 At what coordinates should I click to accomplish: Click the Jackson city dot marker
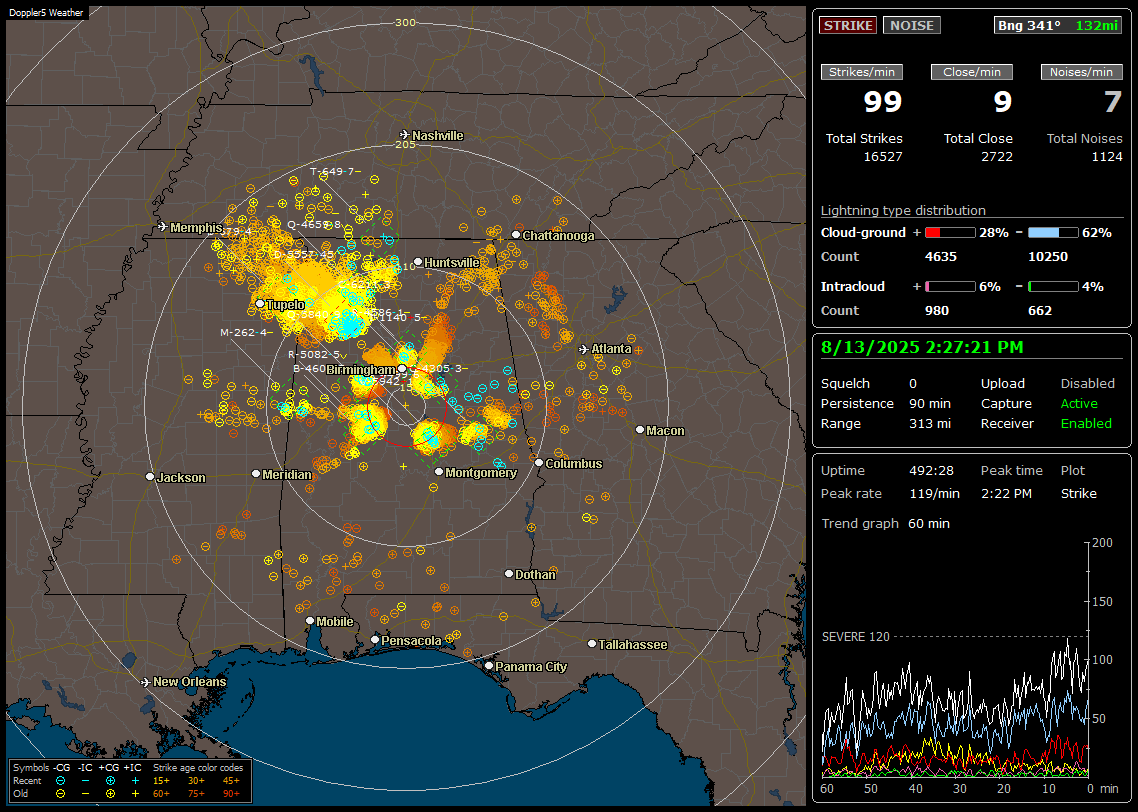pyautogui.click(x=150, y=477)
